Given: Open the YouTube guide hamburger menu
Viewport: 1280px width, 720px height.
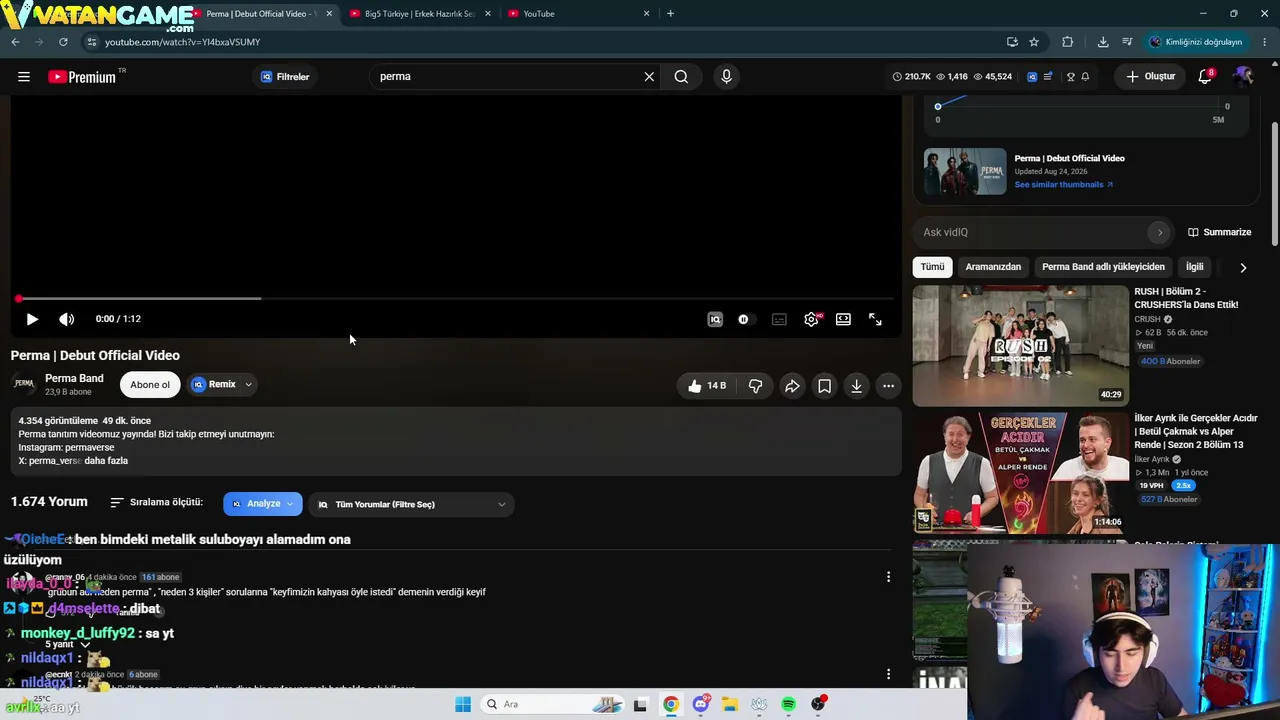Looking at the screenshot, I should pos(24,77).
